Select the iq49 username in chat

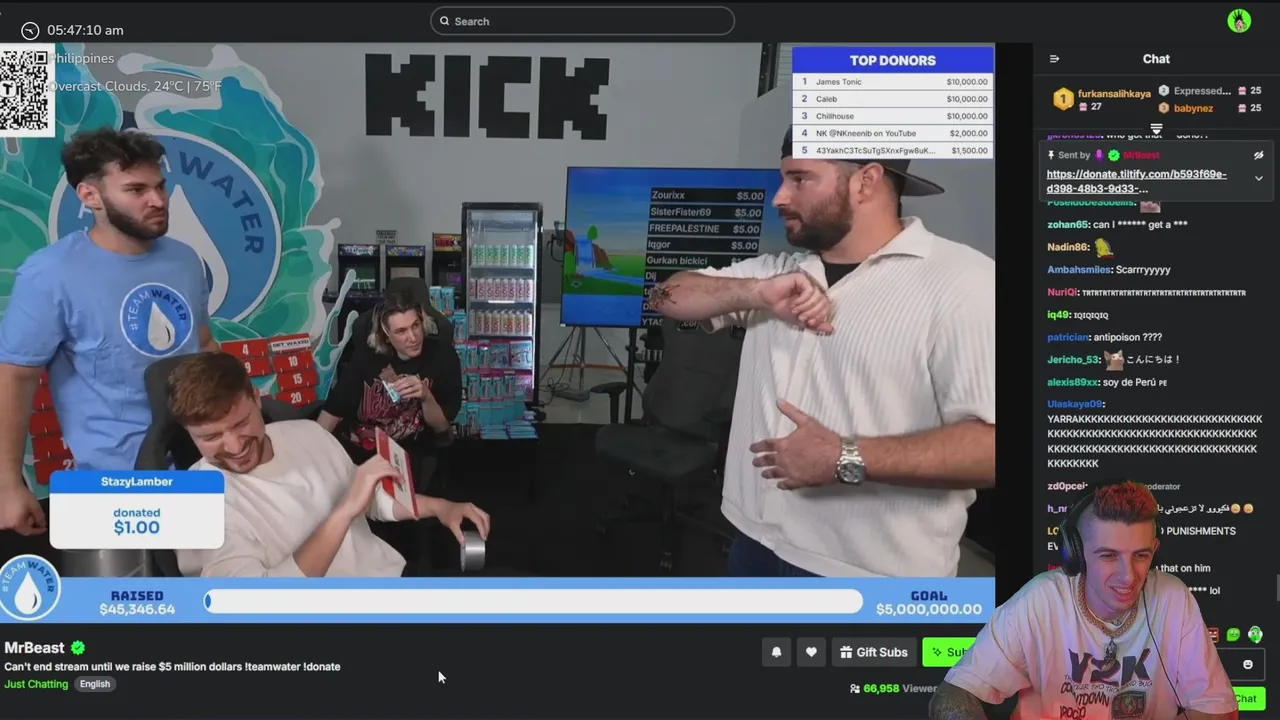click(x=1059, y=315)
